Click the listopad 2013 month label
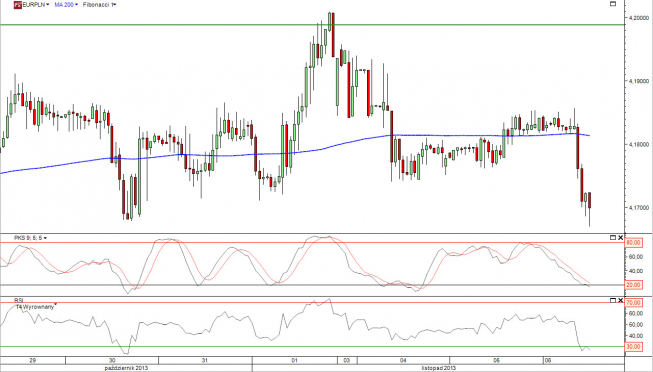 click(439, 368)
